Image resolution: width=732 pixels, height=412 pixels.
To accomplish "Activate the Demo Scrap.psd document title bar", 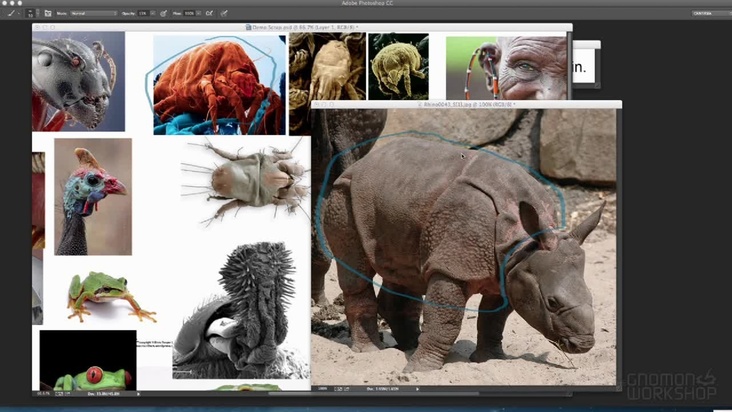I will click(x=302, y=28).
